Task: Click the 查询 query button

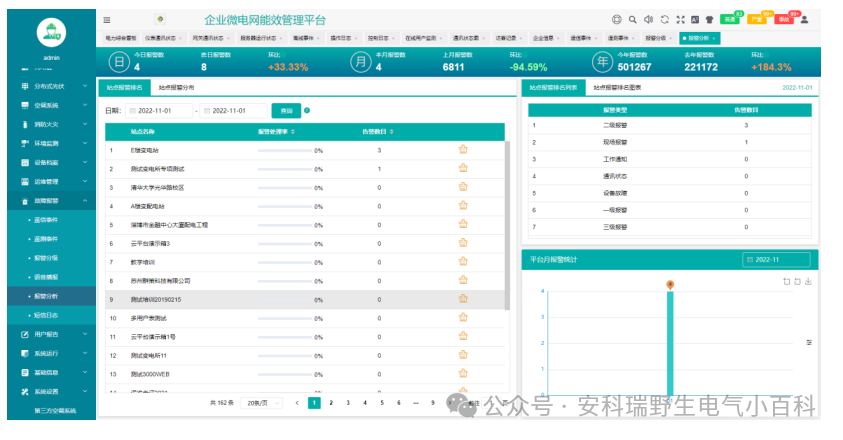Action: click(x=286, y=110)
